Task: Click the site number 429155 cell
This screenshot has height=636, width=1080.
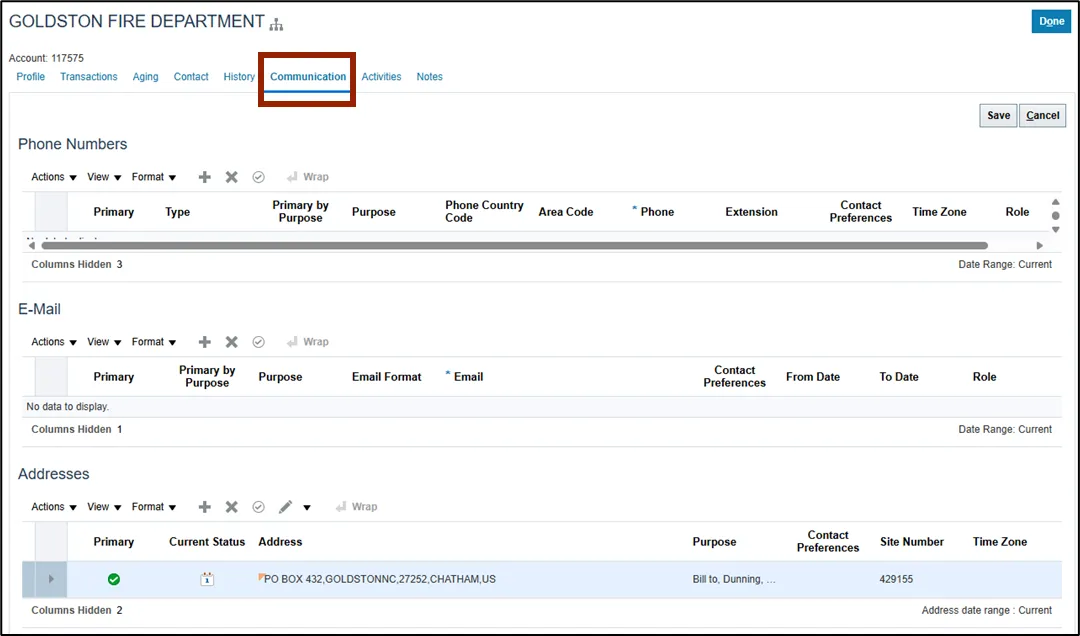Action: (x=896, y=579)
